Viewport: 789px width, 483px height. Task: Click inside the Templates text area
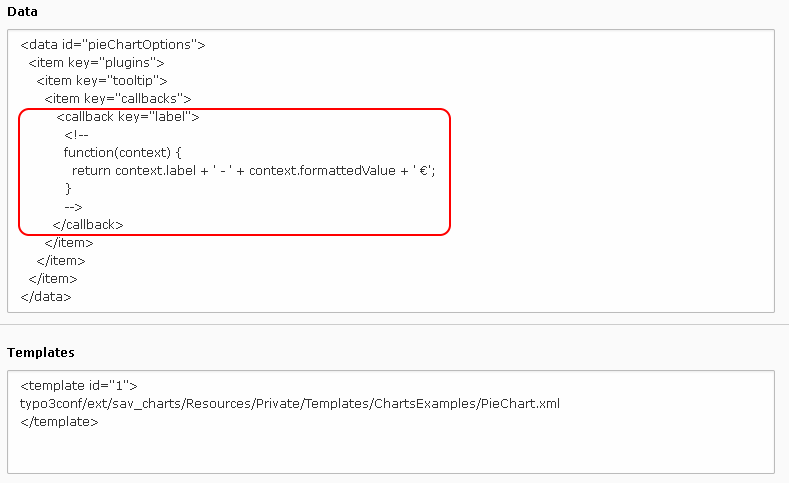(391, 422)
